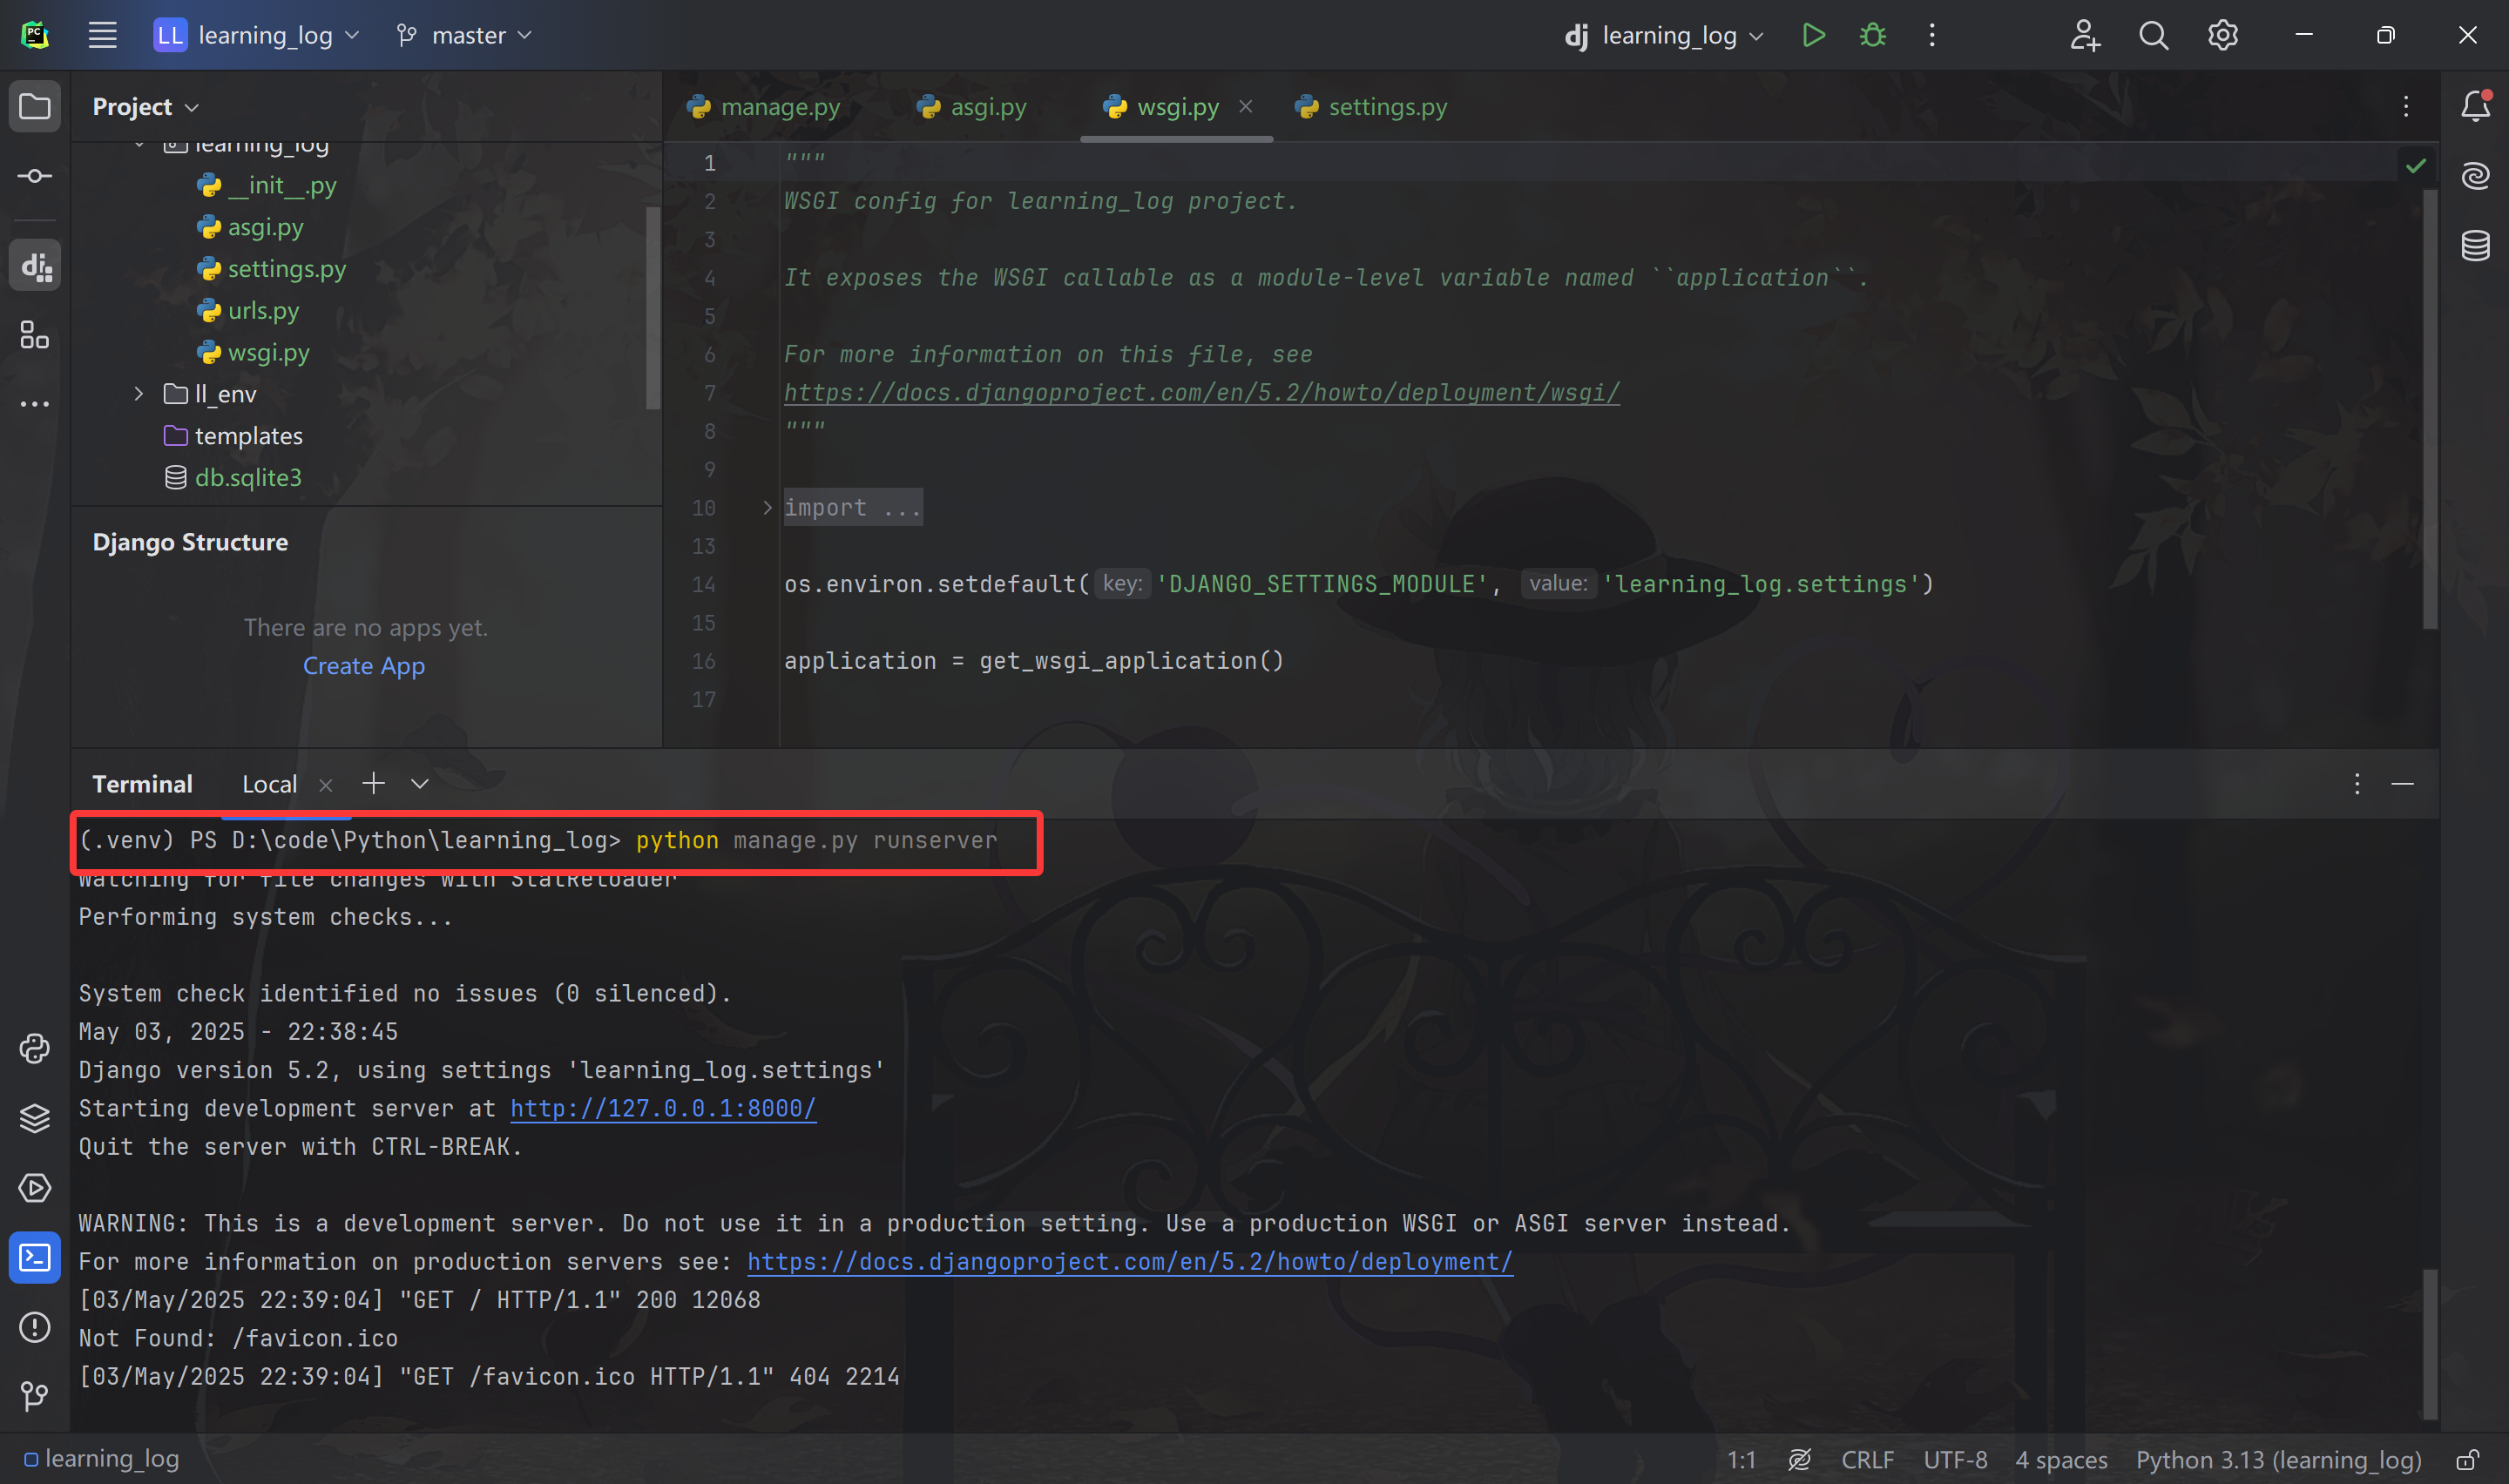Click the Debug bug icon
This screenshot has height=1484, width=2509.
[x=1872, y=36]
